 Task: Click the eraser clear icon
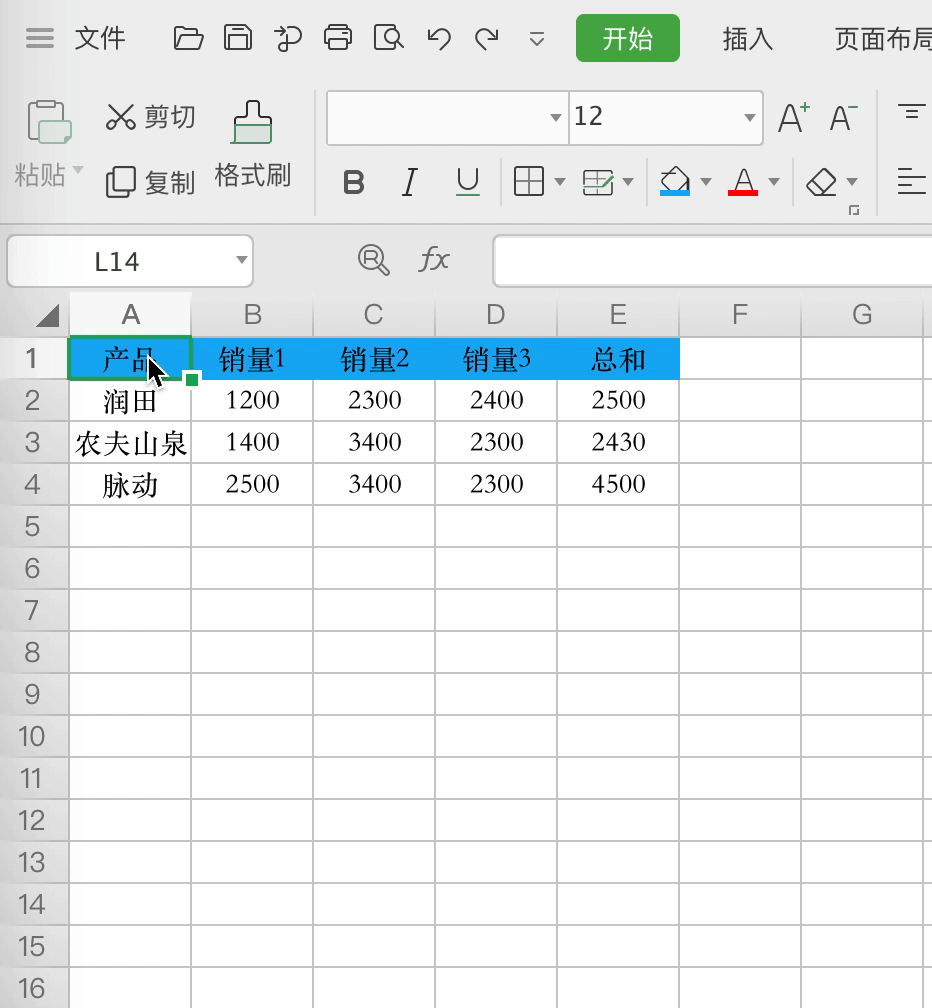tap(821, 182)
